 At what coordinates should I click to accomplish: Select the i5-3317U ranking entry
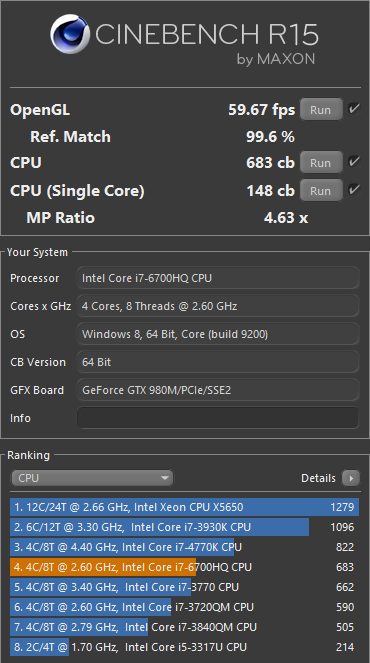[x=185, y=647]
